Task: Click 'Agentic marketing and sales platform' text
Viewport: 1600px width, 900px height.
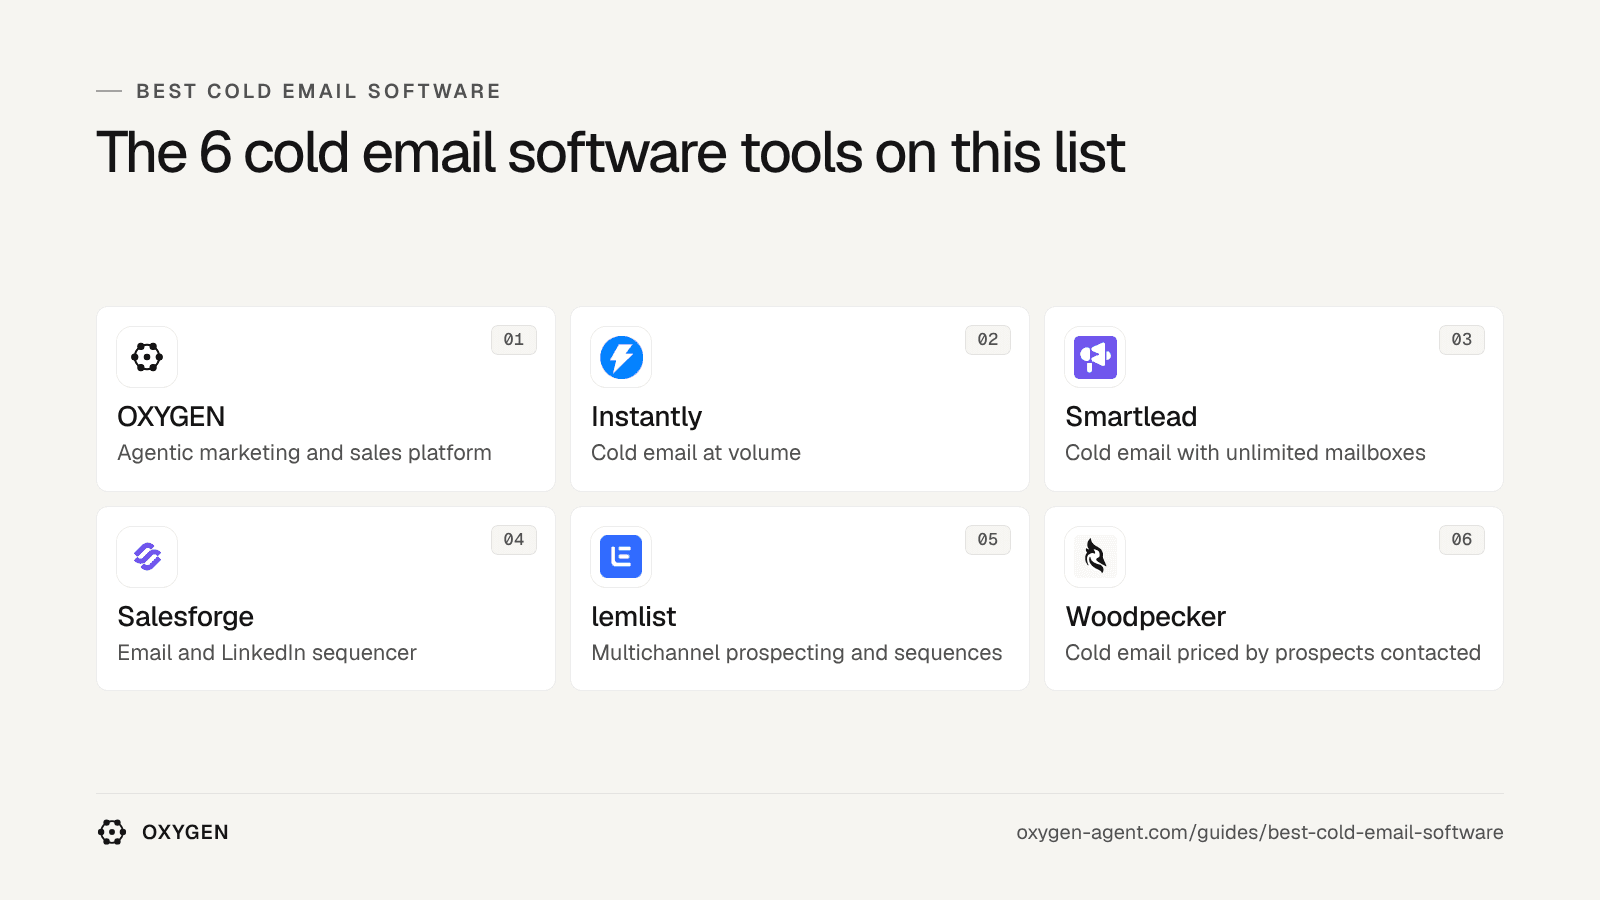Action: (x=304, y=453)
